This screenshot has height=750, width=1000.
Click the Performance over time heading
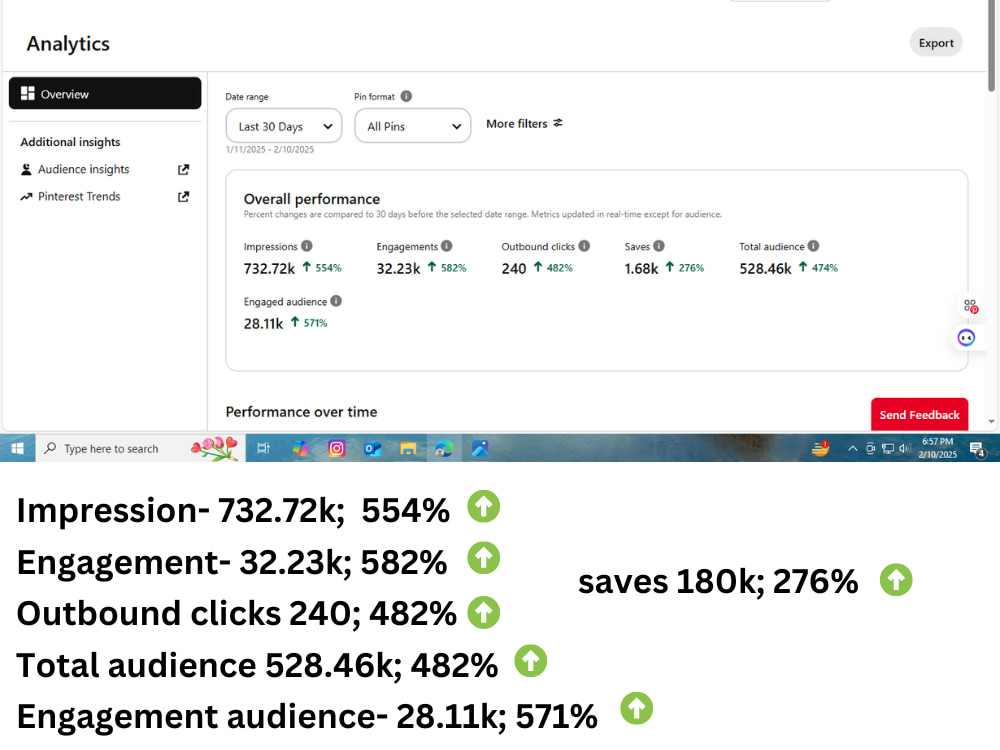(302, 412)
